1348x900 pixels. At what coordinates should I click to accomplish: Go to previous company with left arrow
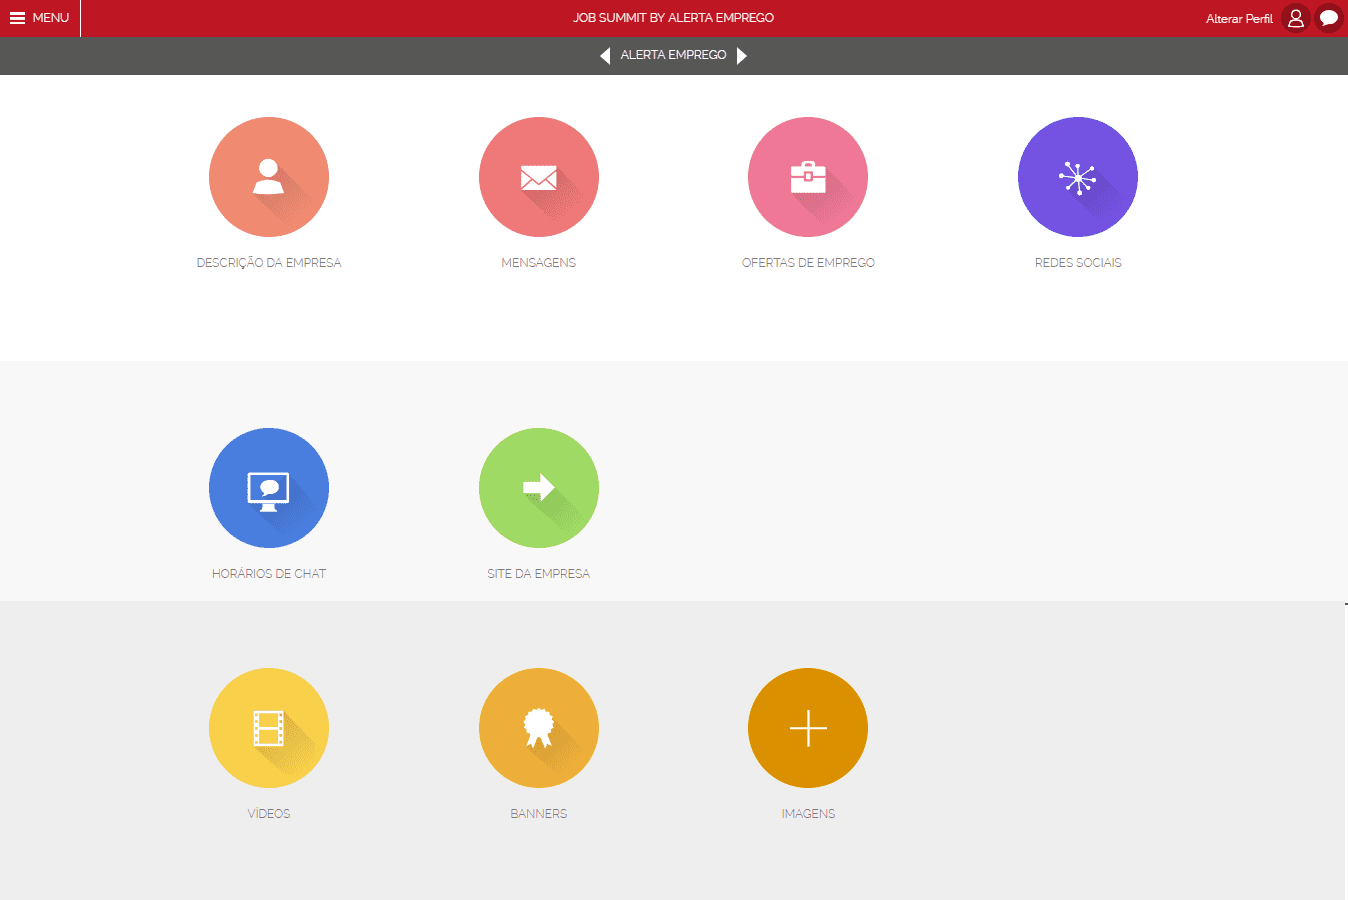(605, 56)
